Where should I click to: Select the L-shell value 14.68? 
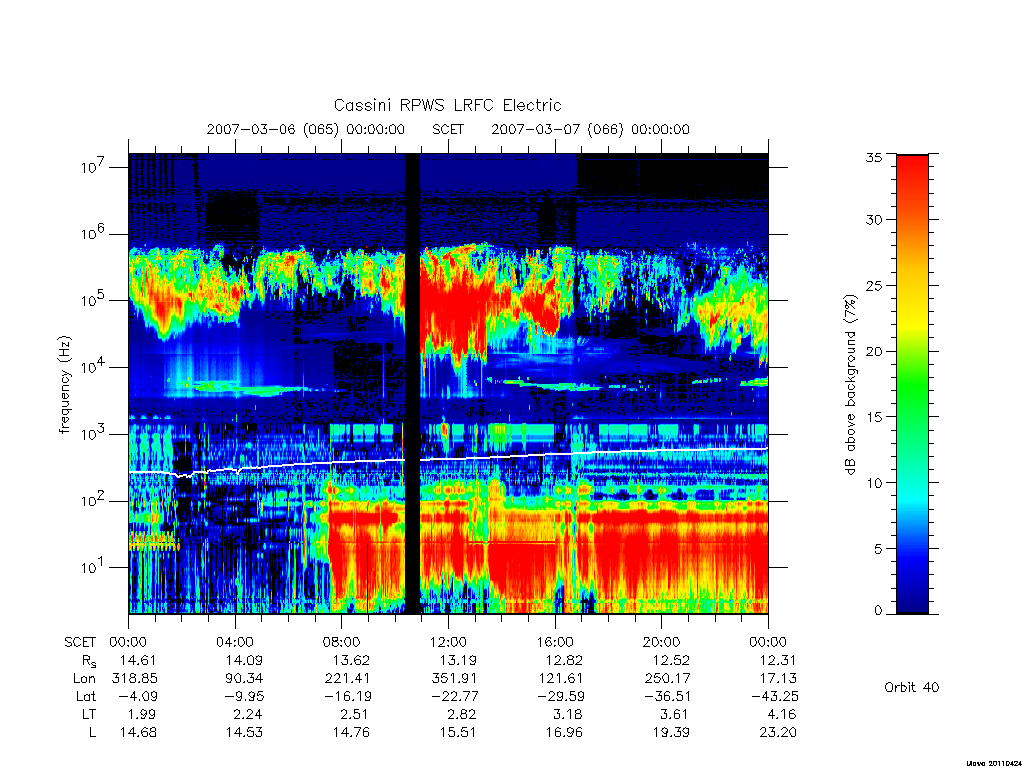[x=138, y=733]
